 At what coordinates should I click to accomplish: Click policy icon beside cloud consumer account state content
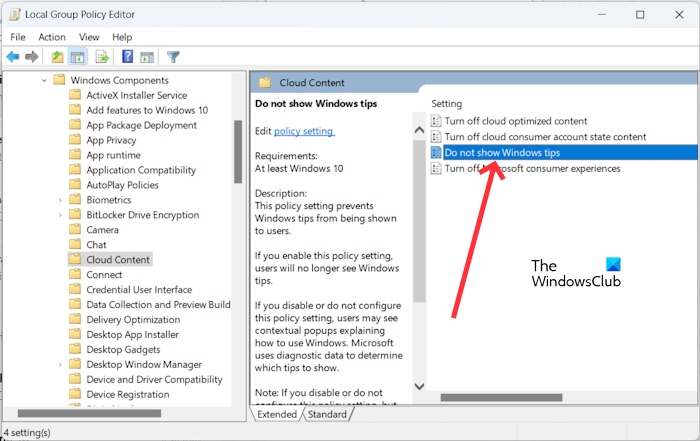436,137
